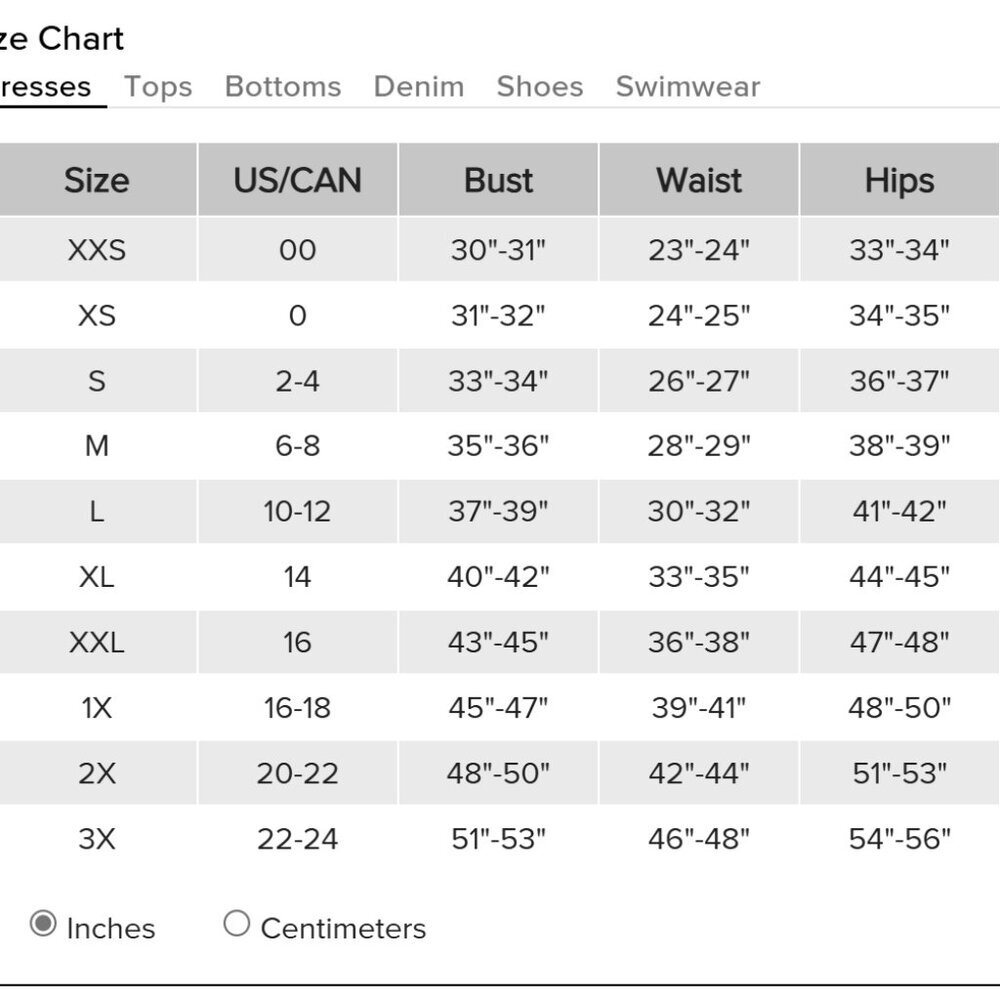
Task: Open the Bottoms size chart tab
Action: pos(283,87)
